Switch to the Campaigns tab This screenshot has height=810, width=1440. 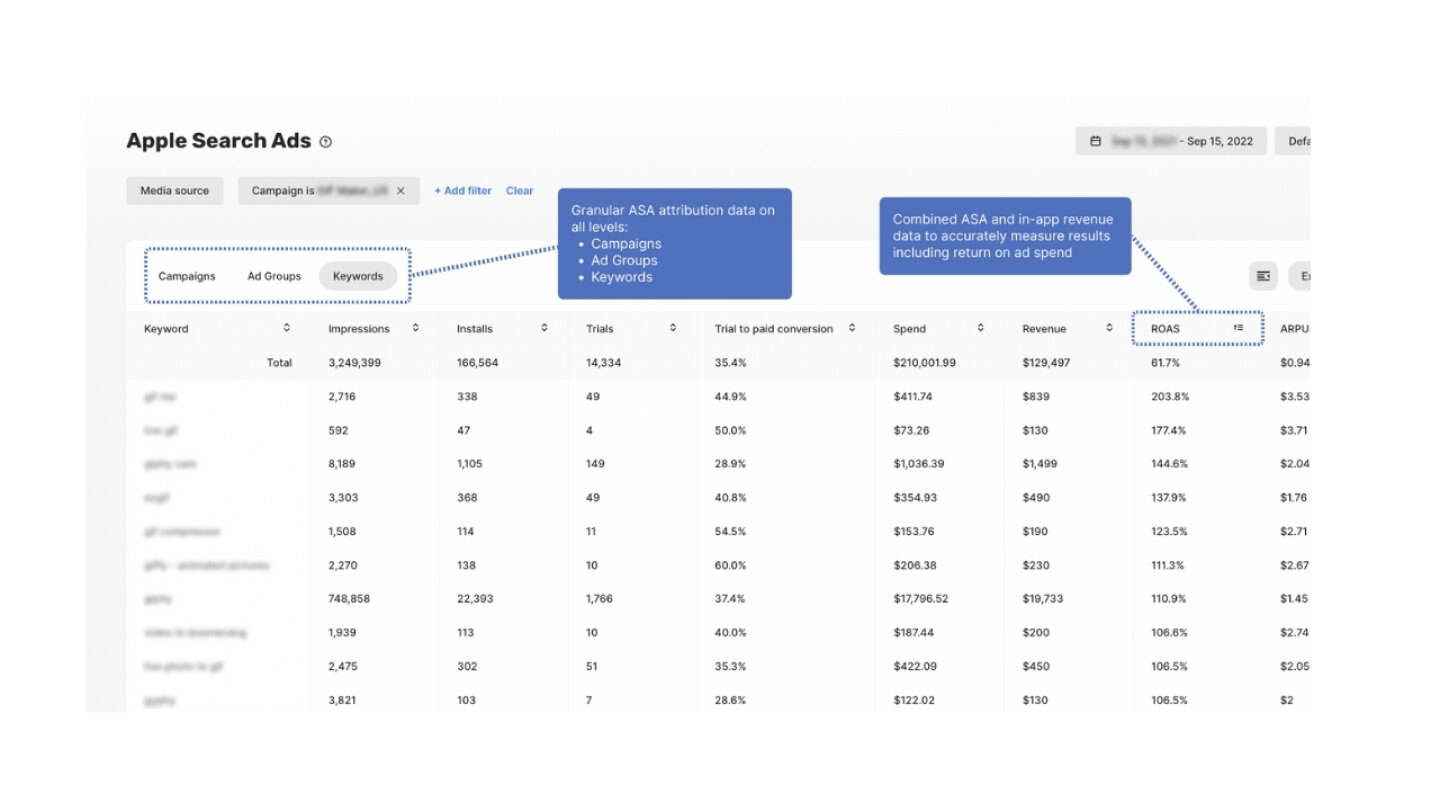187,276
